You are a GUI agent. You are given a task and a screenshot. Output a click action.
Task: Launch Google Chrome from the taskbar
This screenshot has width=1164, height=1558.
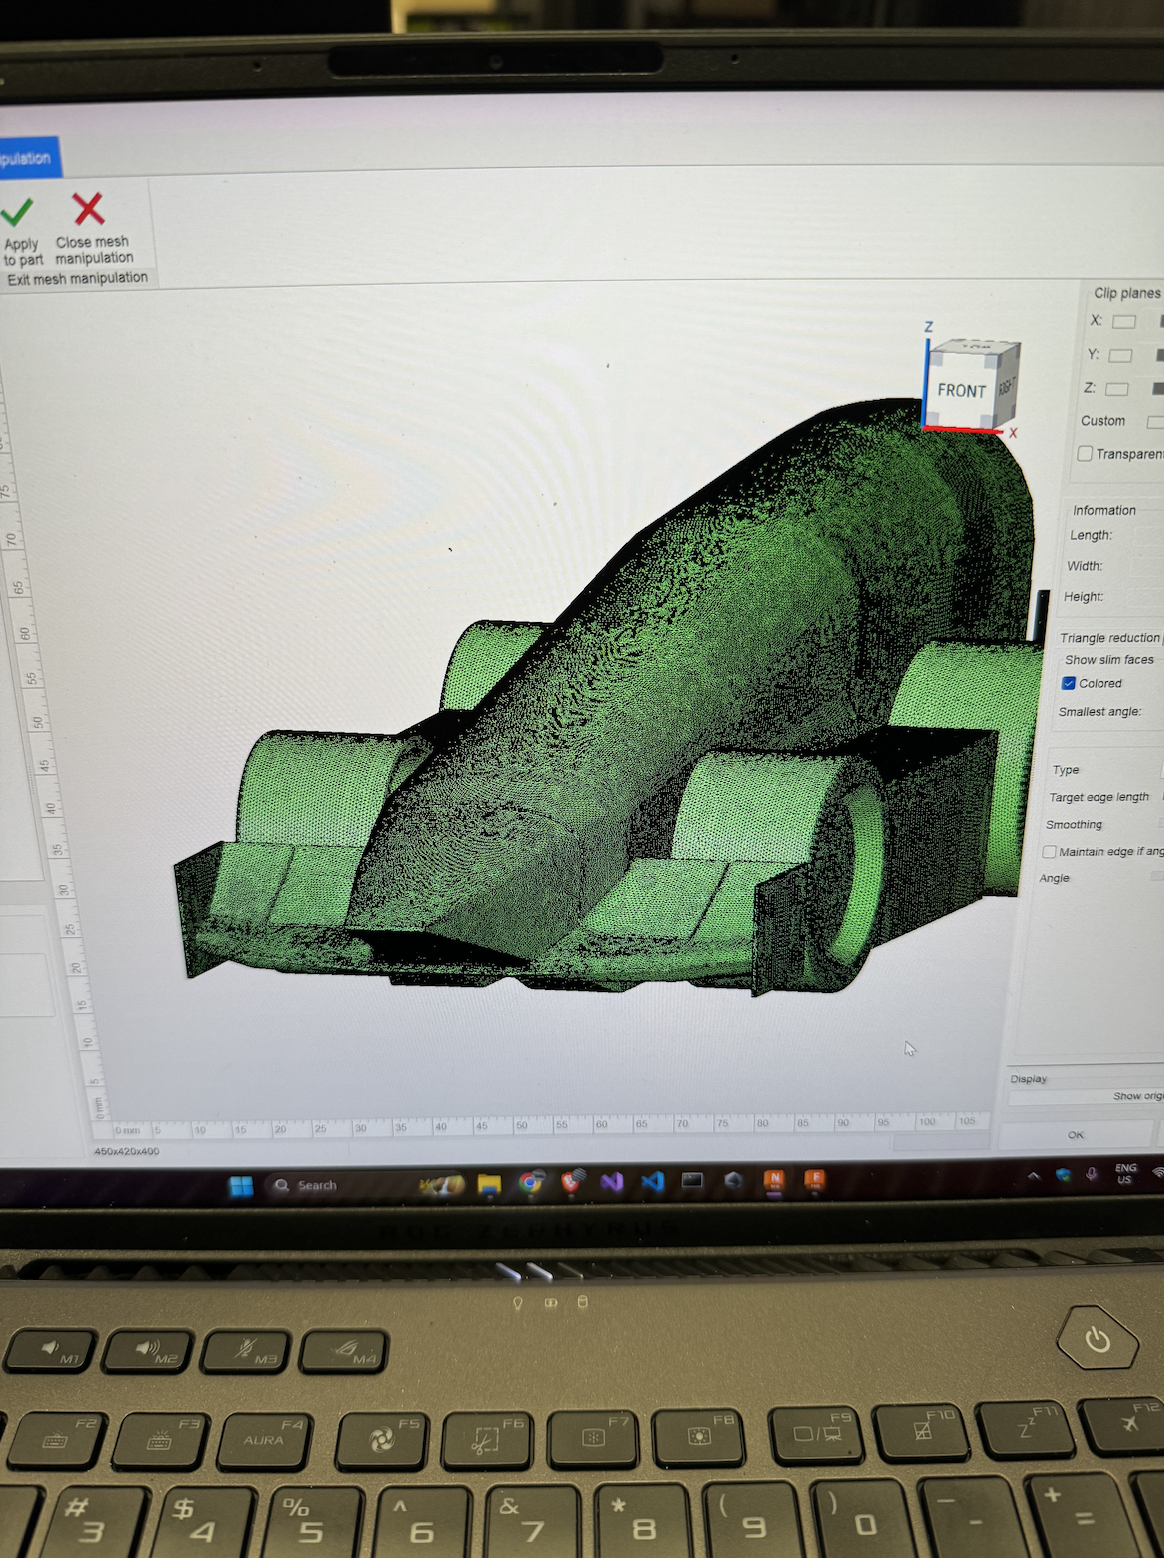click(531, 1183)
